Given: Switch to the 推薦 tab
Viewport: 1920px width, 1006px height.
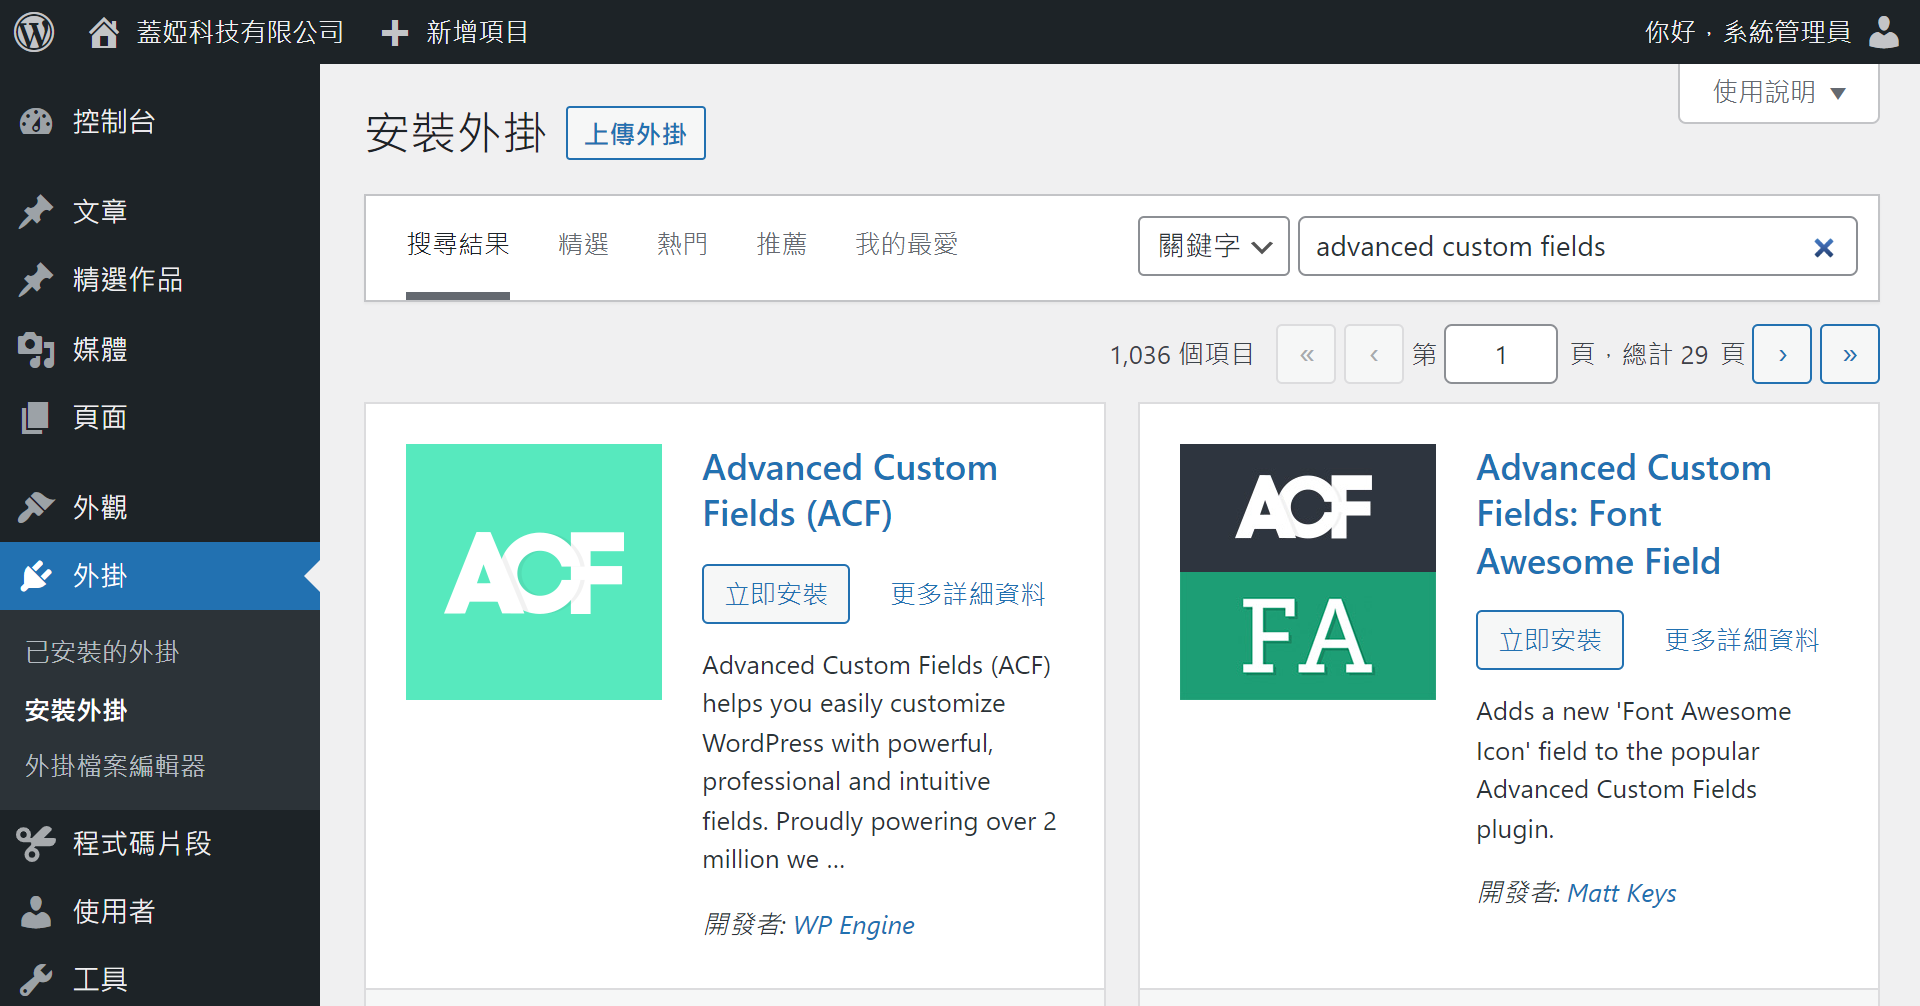Looking at the screenshot, I should coord(782,244).
